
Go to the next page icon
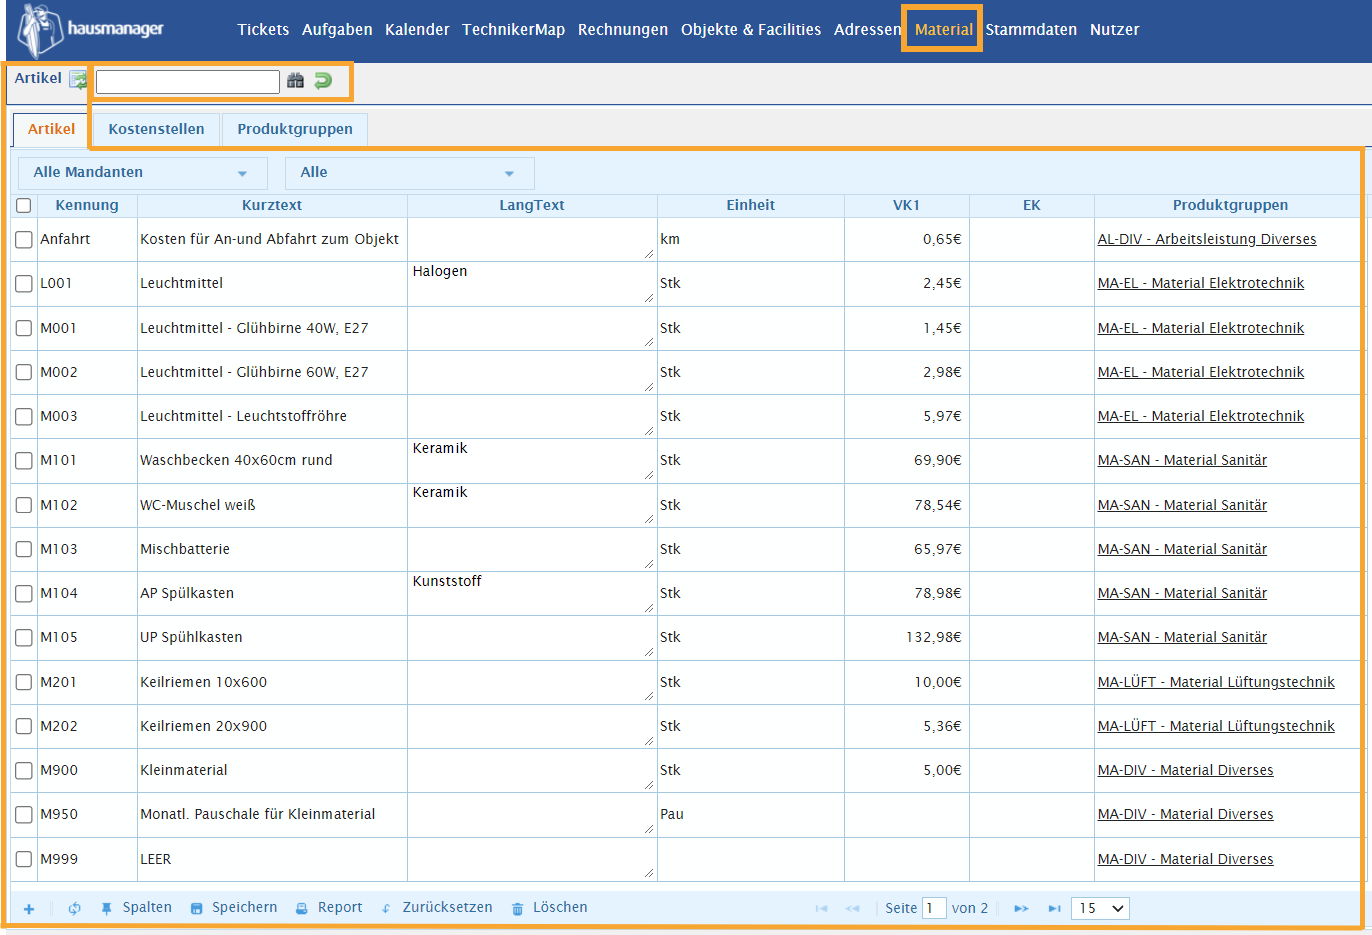point(1021,909)
